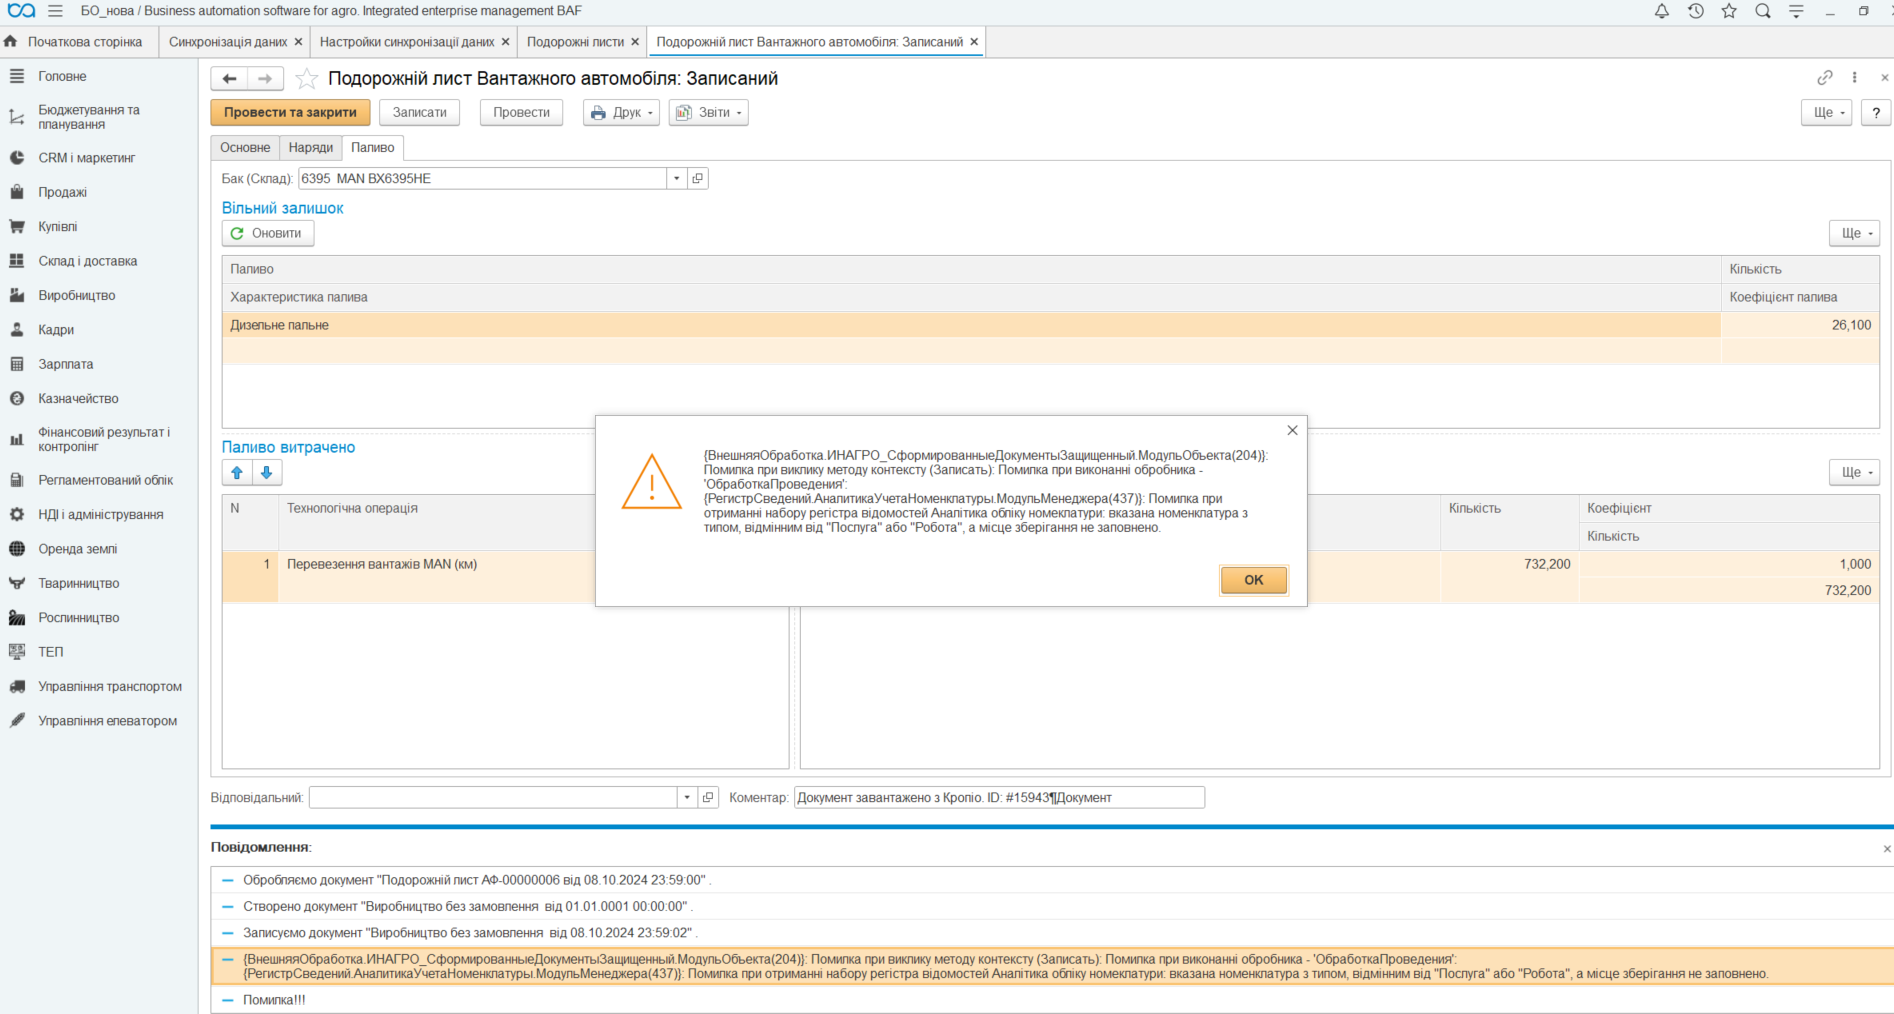
Task: Click the Провести button
Action: 521,112
